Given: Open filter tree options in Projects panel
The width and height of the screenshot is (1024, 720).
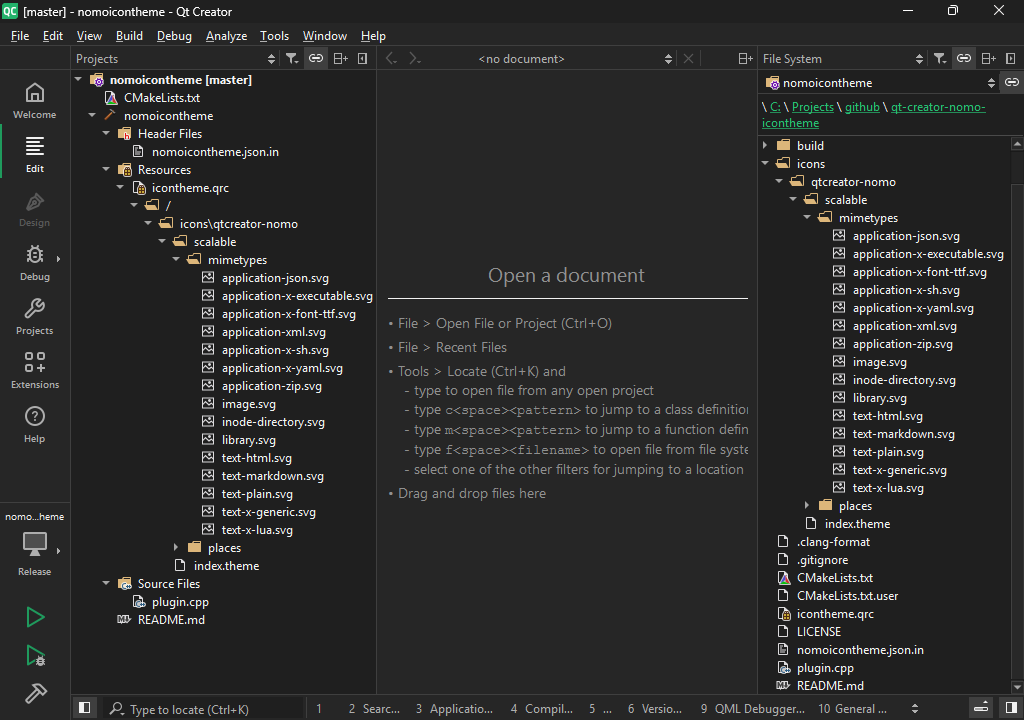Looking at the screenshot, I should [292, 59].
